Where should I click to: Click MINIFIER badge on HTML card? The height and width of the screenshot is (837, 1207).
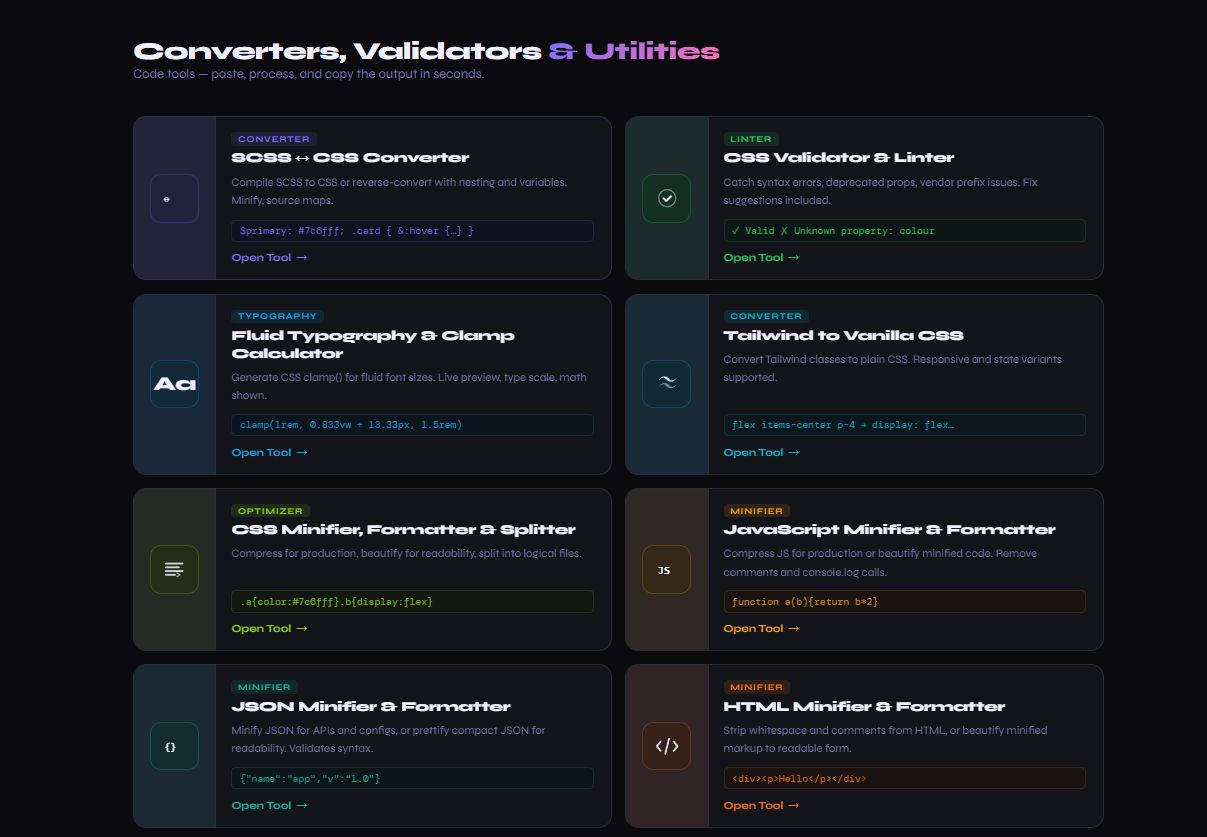click(x=757, y=687)
